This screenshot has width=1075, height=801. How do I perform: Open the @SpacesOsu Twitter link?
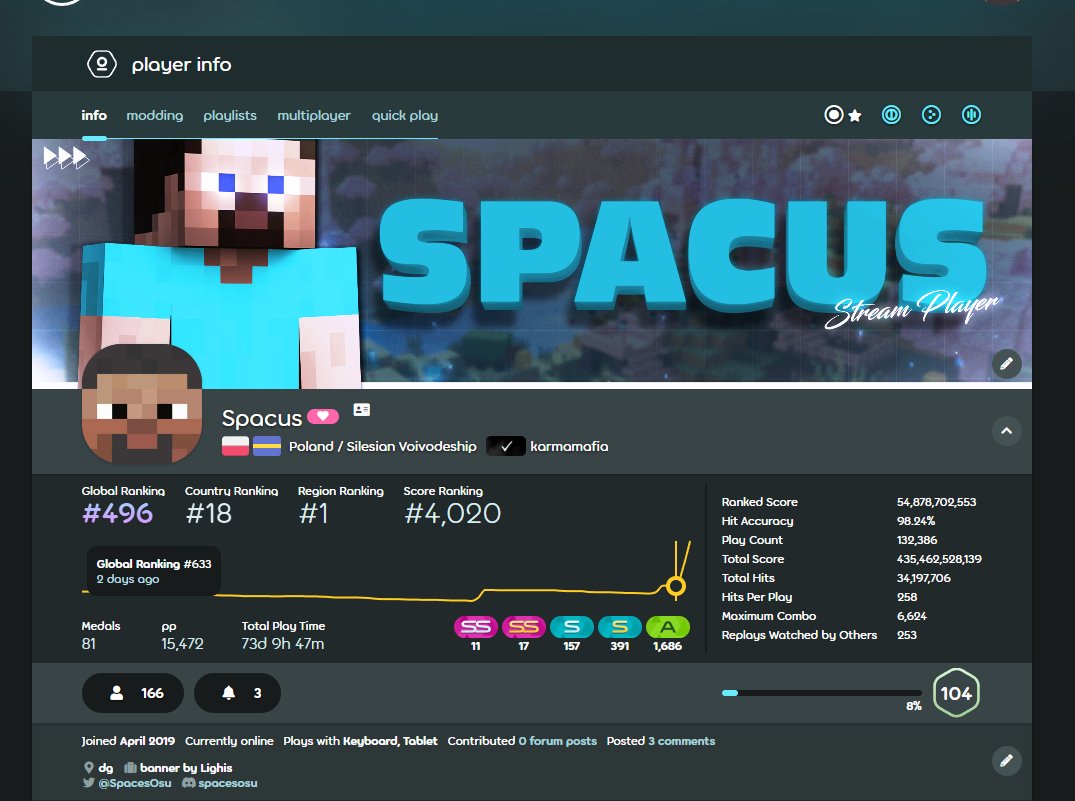(x=134, y=782)
